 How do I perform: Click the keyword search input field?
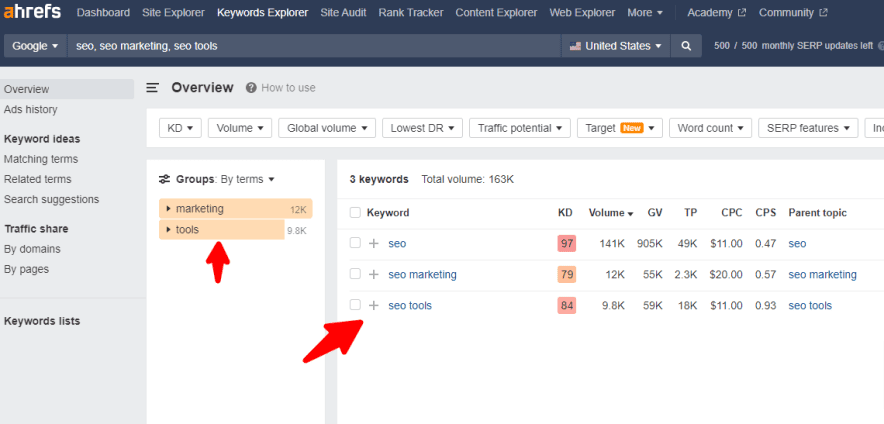click(x=312, y=46)
